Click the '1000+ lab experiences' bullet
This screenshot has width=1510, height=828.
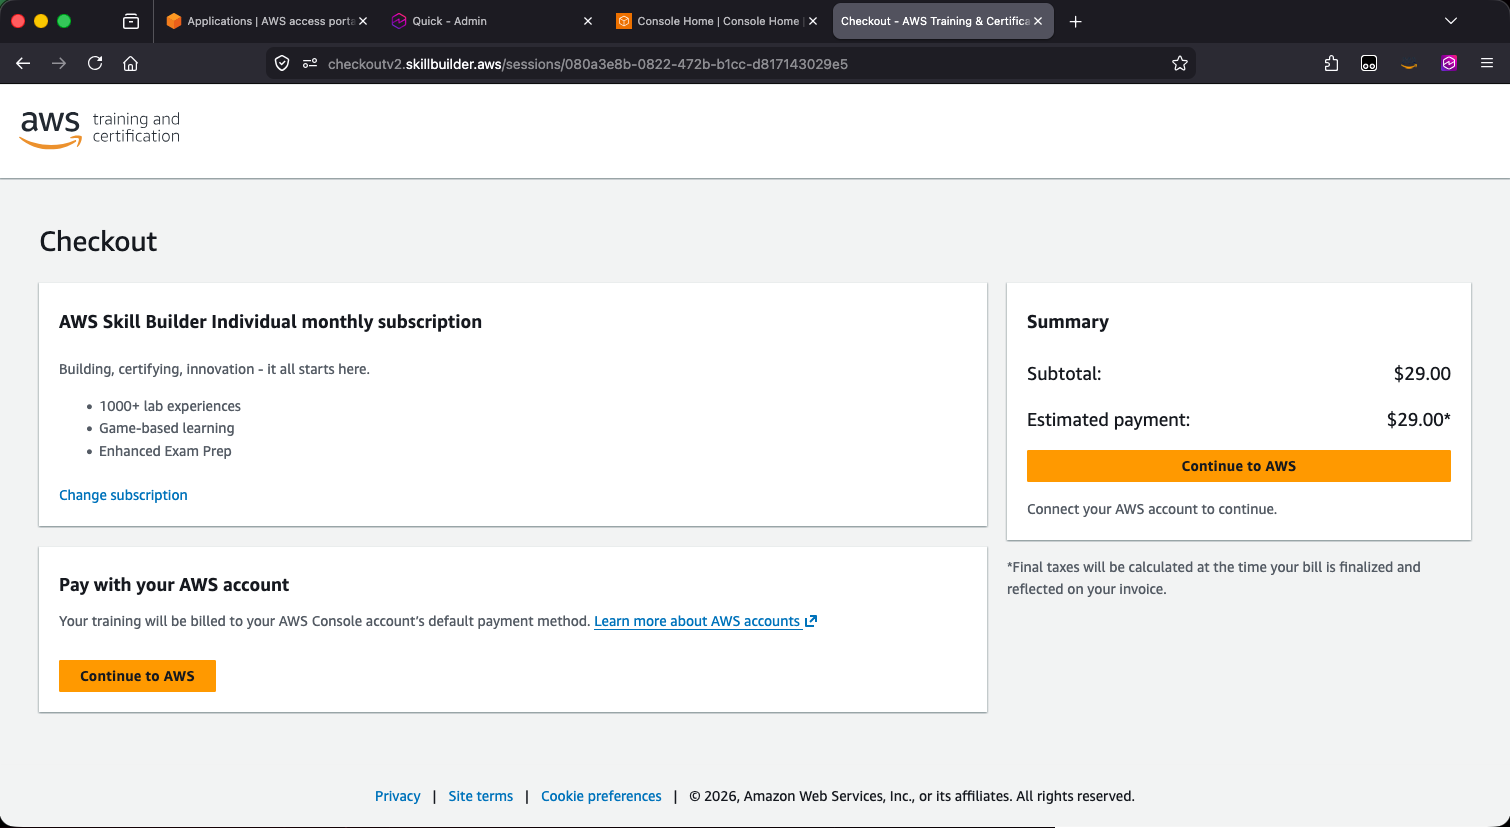[x=170, y=406]
